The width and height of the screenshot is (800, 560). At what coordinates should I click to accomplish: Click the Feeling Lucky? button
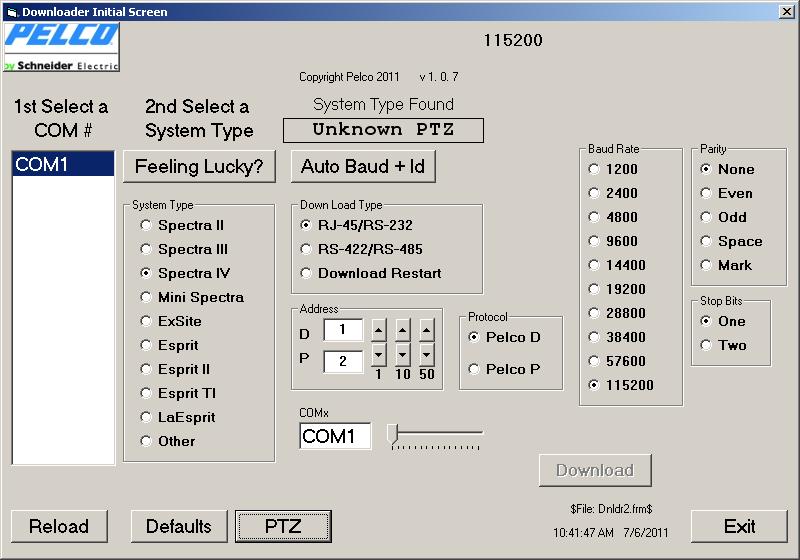pos(199,166)
